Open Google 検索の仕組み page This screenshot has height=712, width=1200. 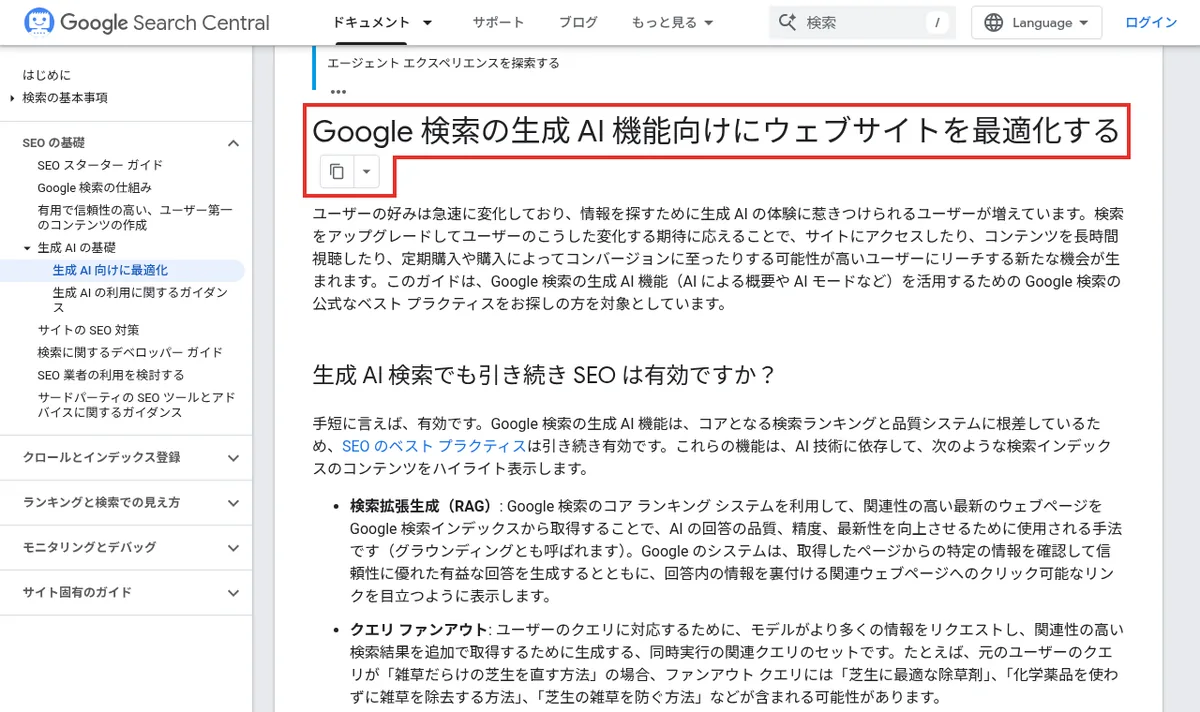(95, 188)
